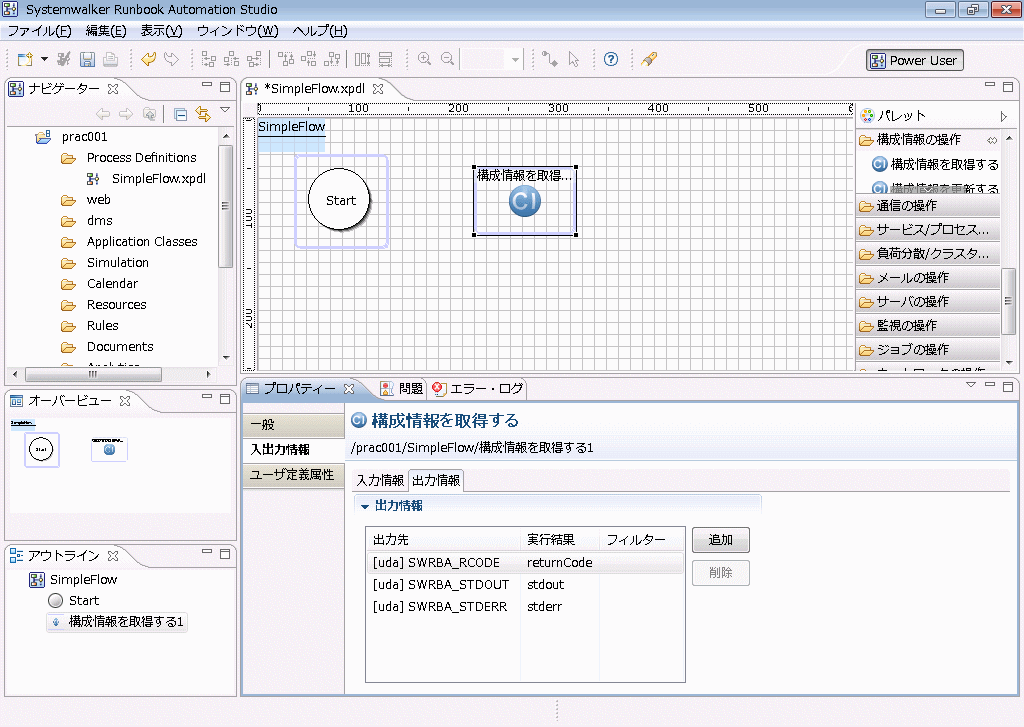
Task: Open the ウィンドウ menu
Action: coord(238,31)
